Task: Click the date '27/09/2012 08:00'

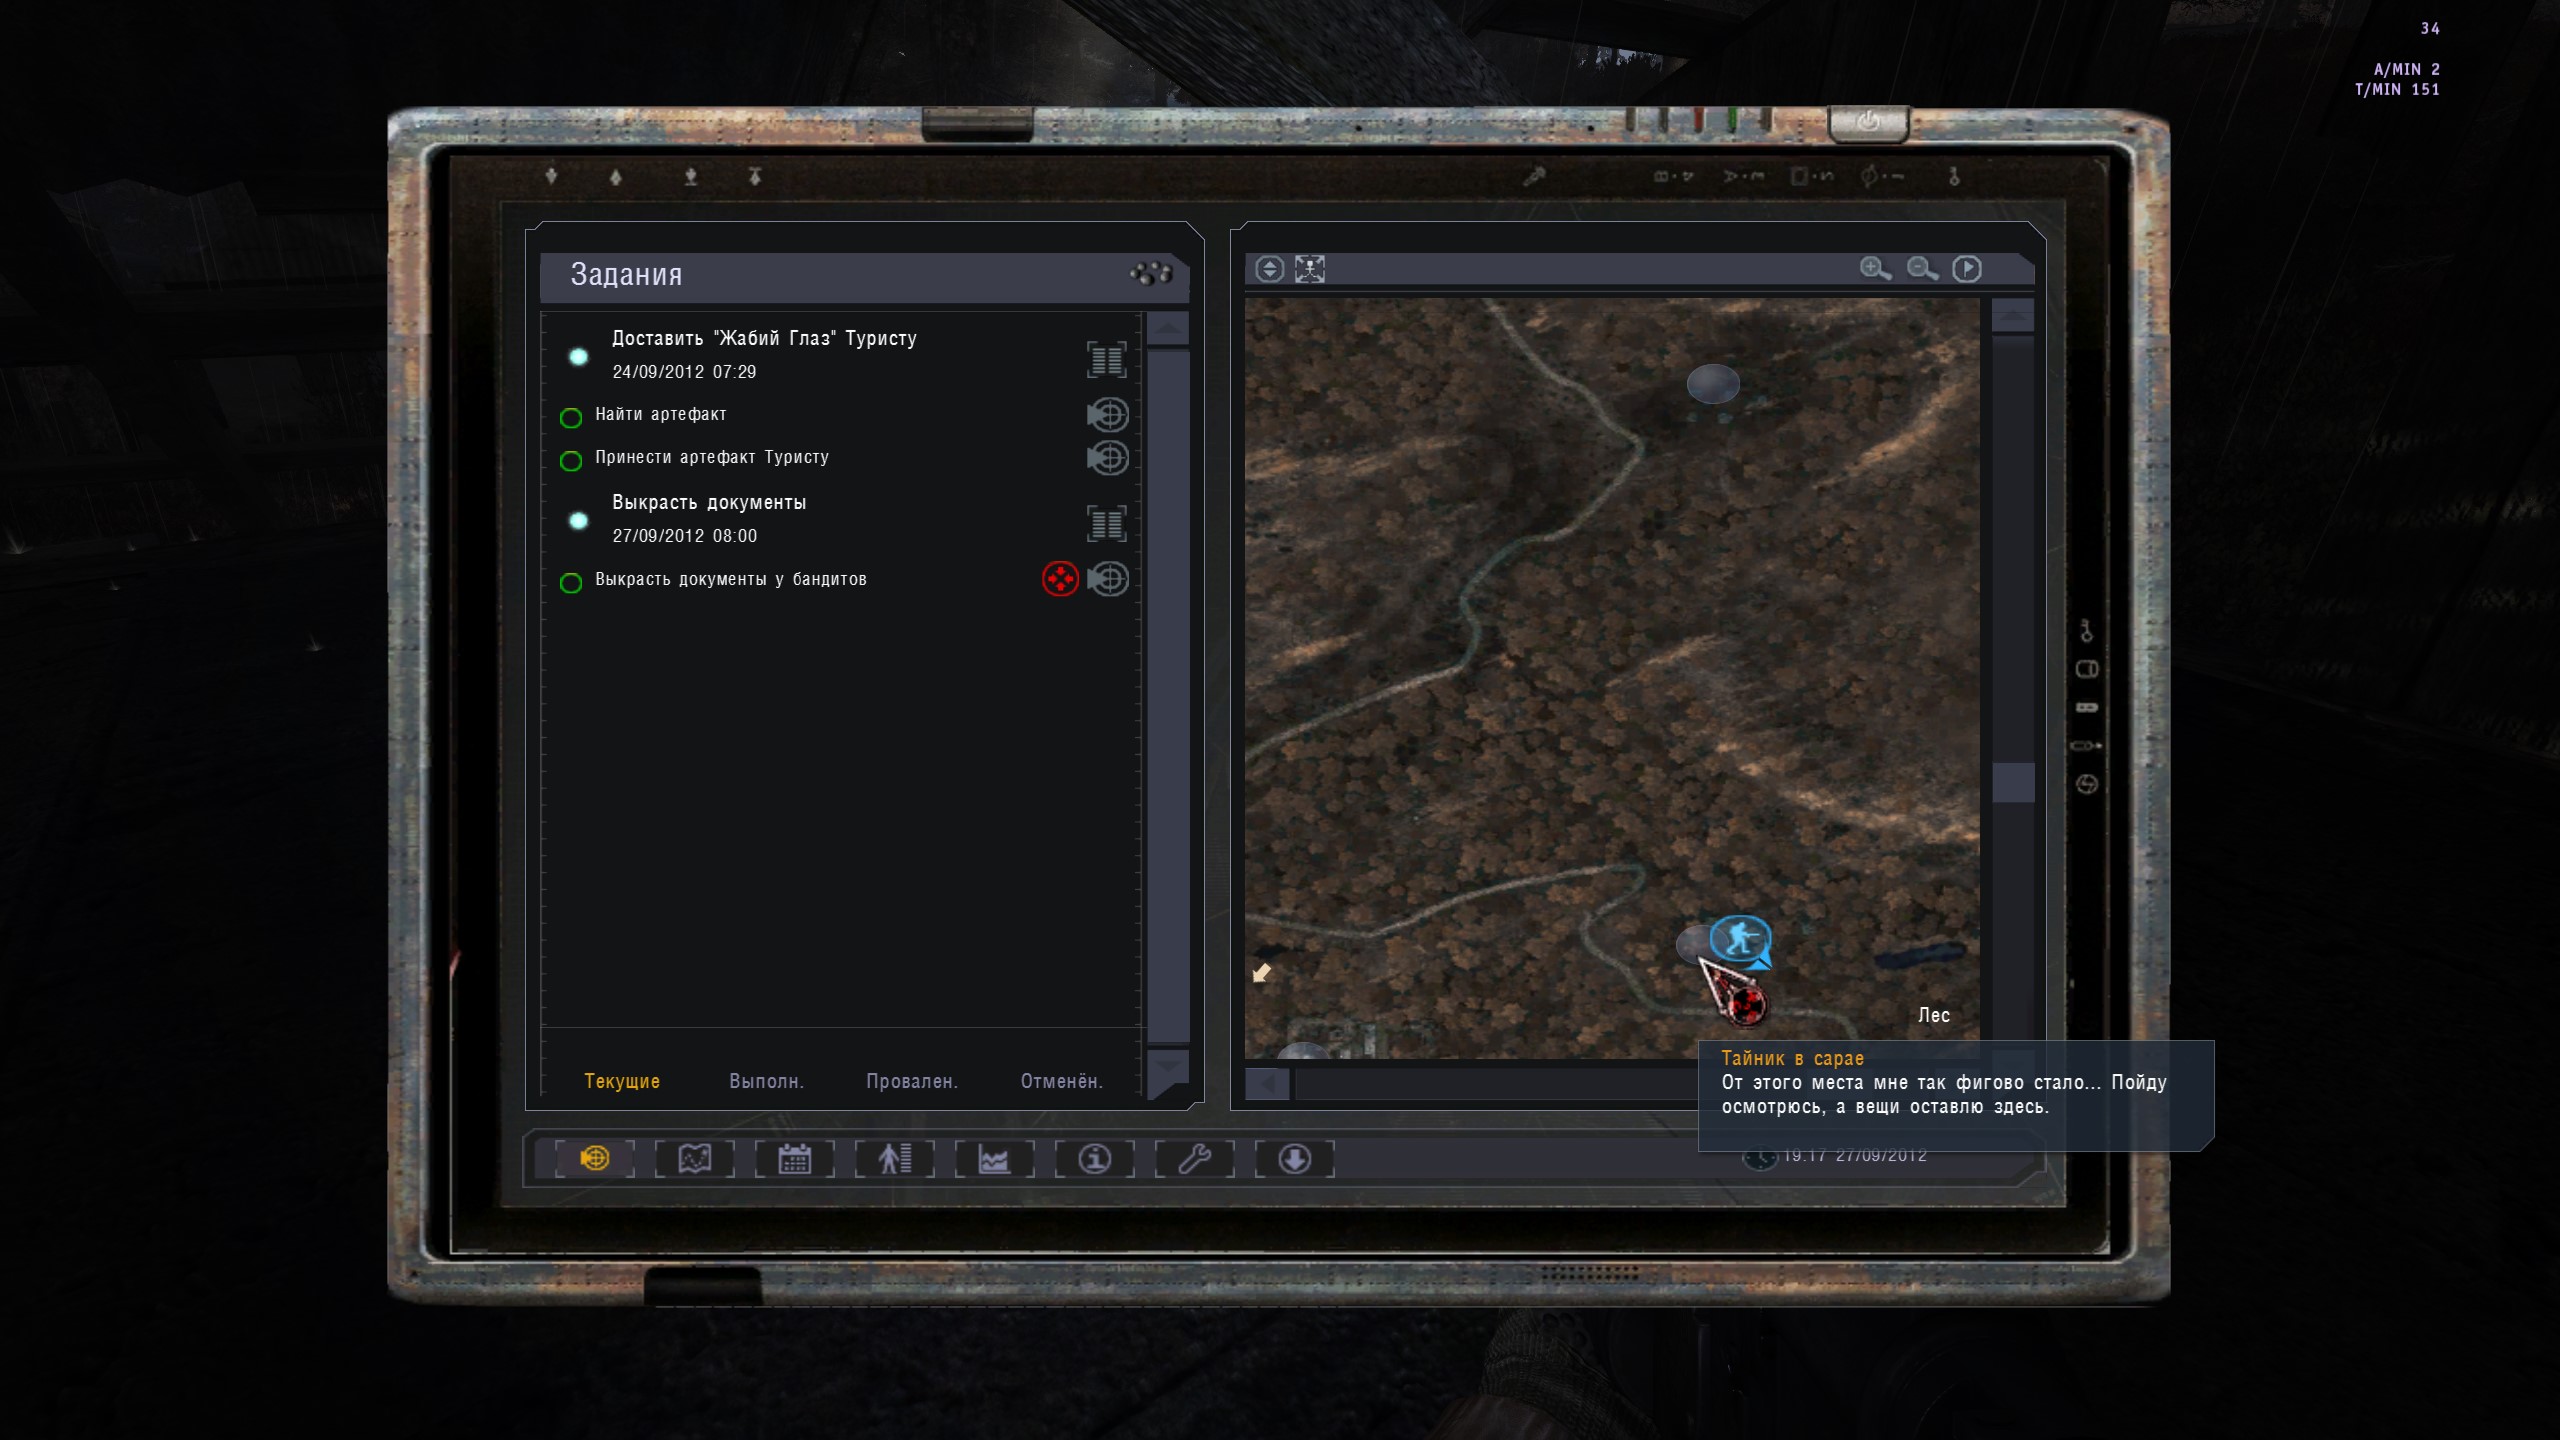Action: point(684,536)
